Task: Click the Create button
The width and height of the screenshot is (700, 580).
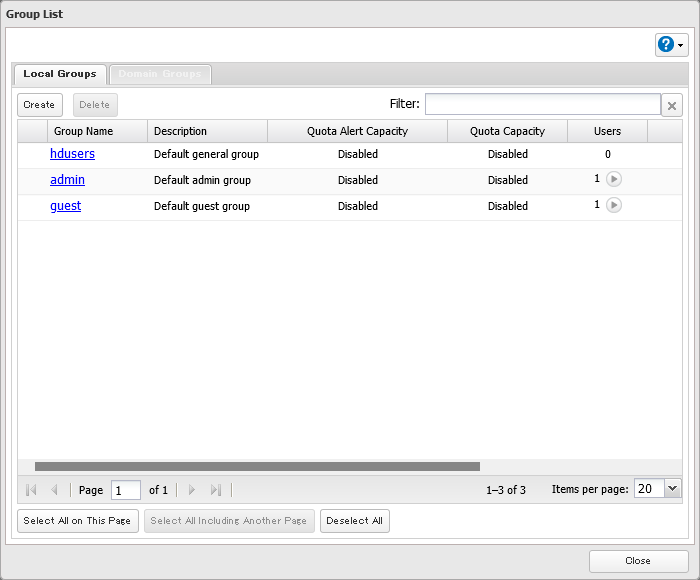Action: coord(40,105)
